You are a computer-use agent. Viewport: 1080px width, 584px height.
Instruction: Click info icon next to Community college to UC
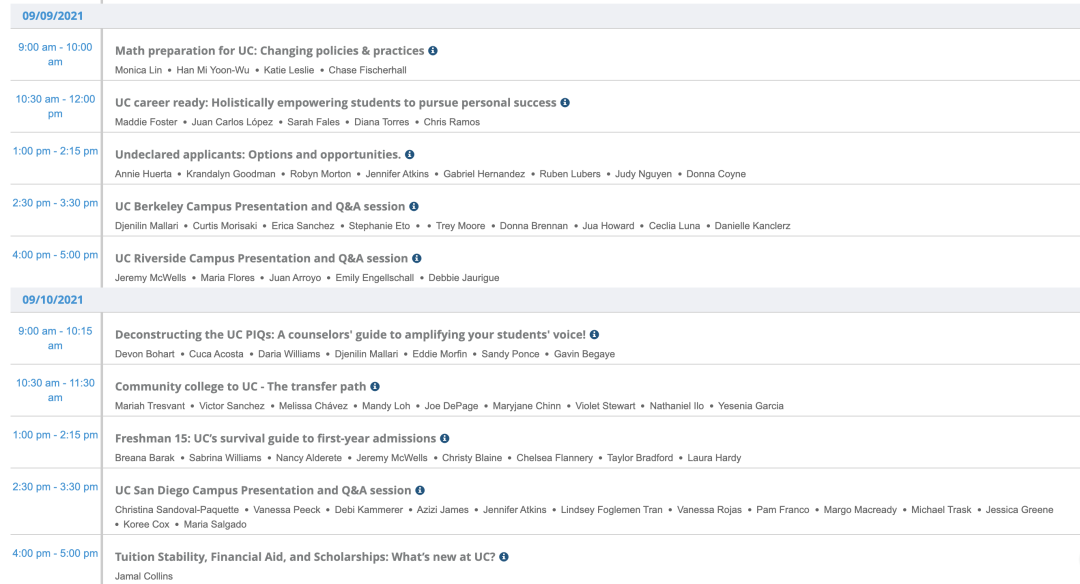click(x=375, y=386)
